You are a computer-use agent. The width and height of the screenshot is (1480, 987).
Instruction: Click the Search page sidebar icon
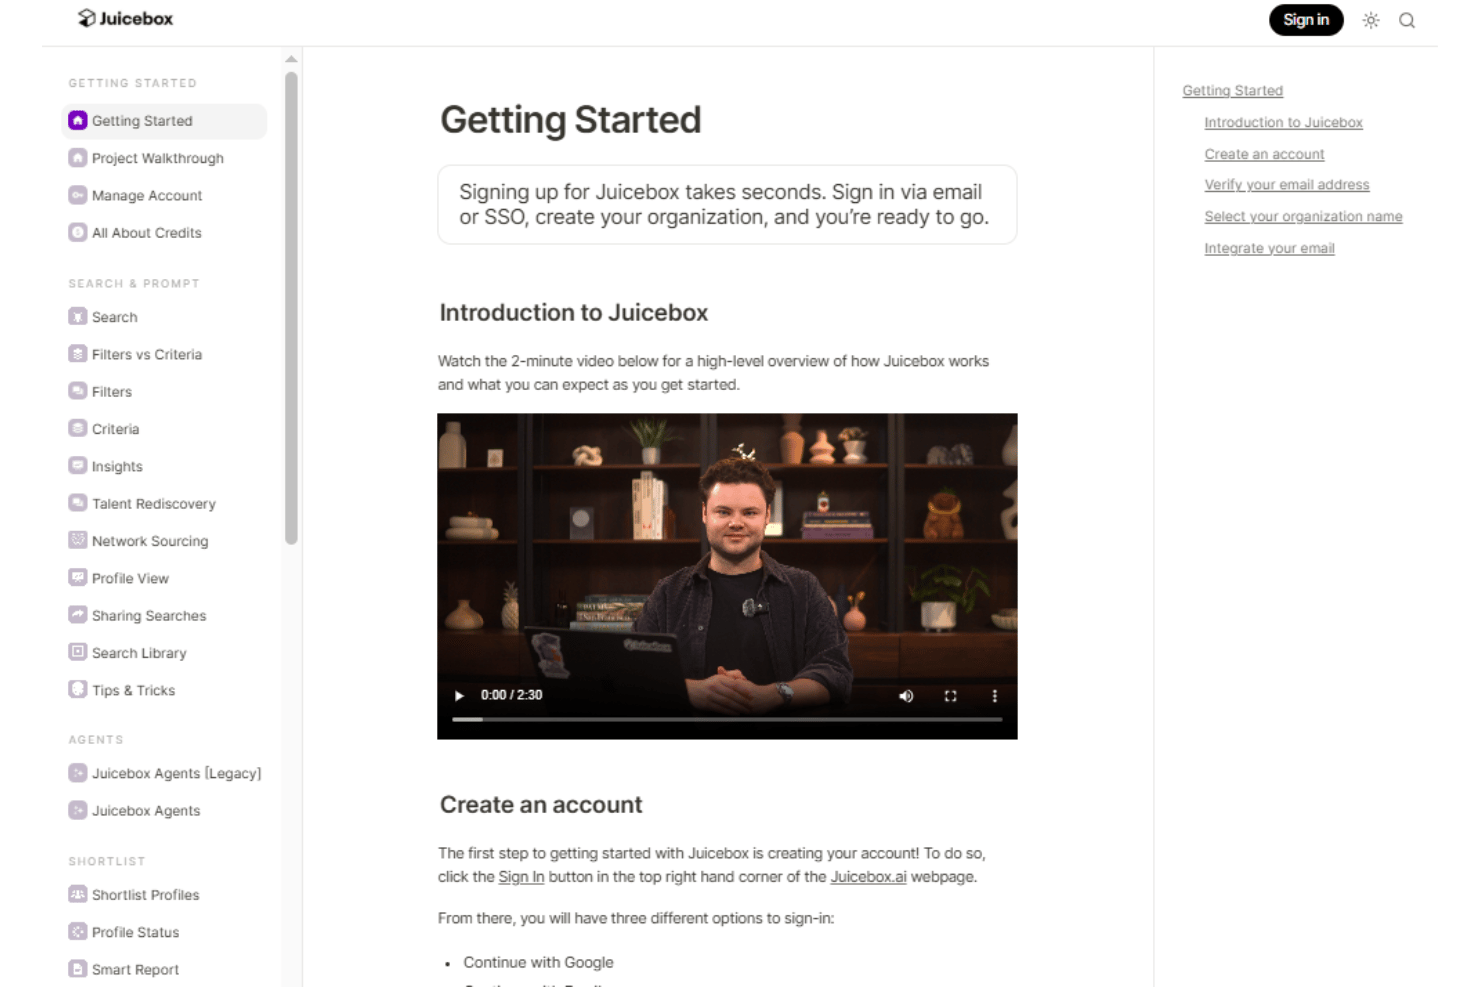point(78,316)
